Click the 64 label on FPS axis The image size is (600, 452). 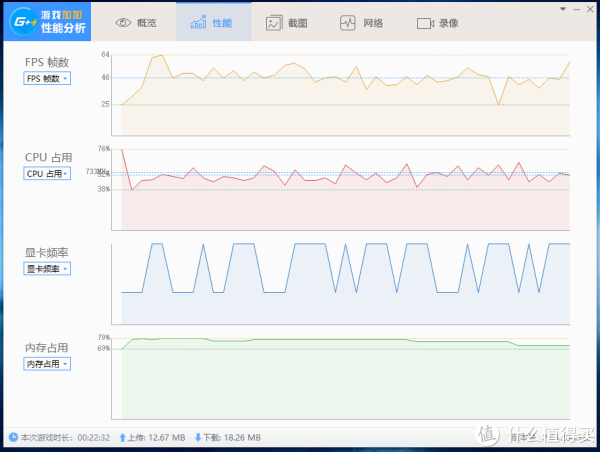[105, 54]
